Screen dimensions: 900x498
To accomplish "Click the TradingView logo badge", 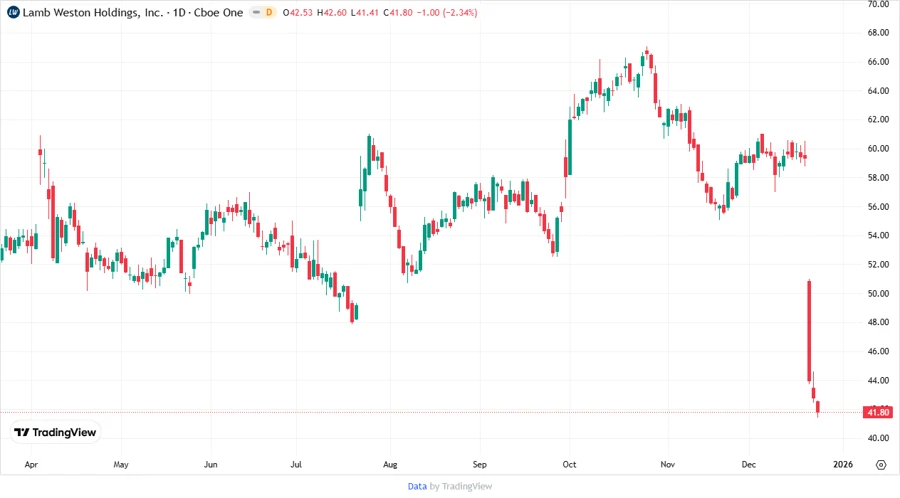I will [x=55, y=433].
